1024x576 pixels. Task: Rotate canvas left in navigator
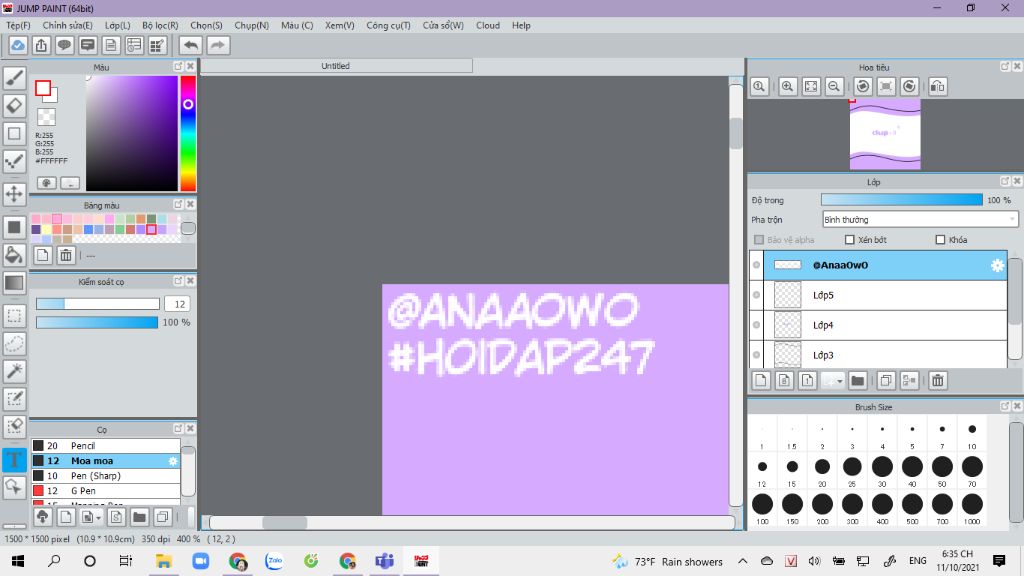click(863, 86)
